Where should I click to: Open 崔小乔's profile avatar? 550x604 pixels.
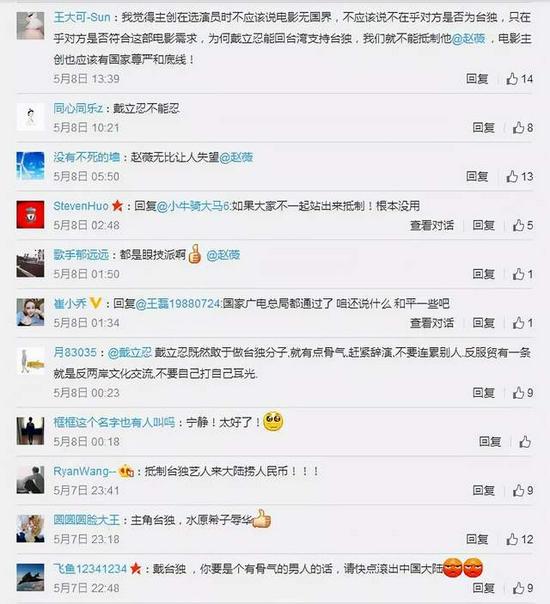tap(30, 312)
